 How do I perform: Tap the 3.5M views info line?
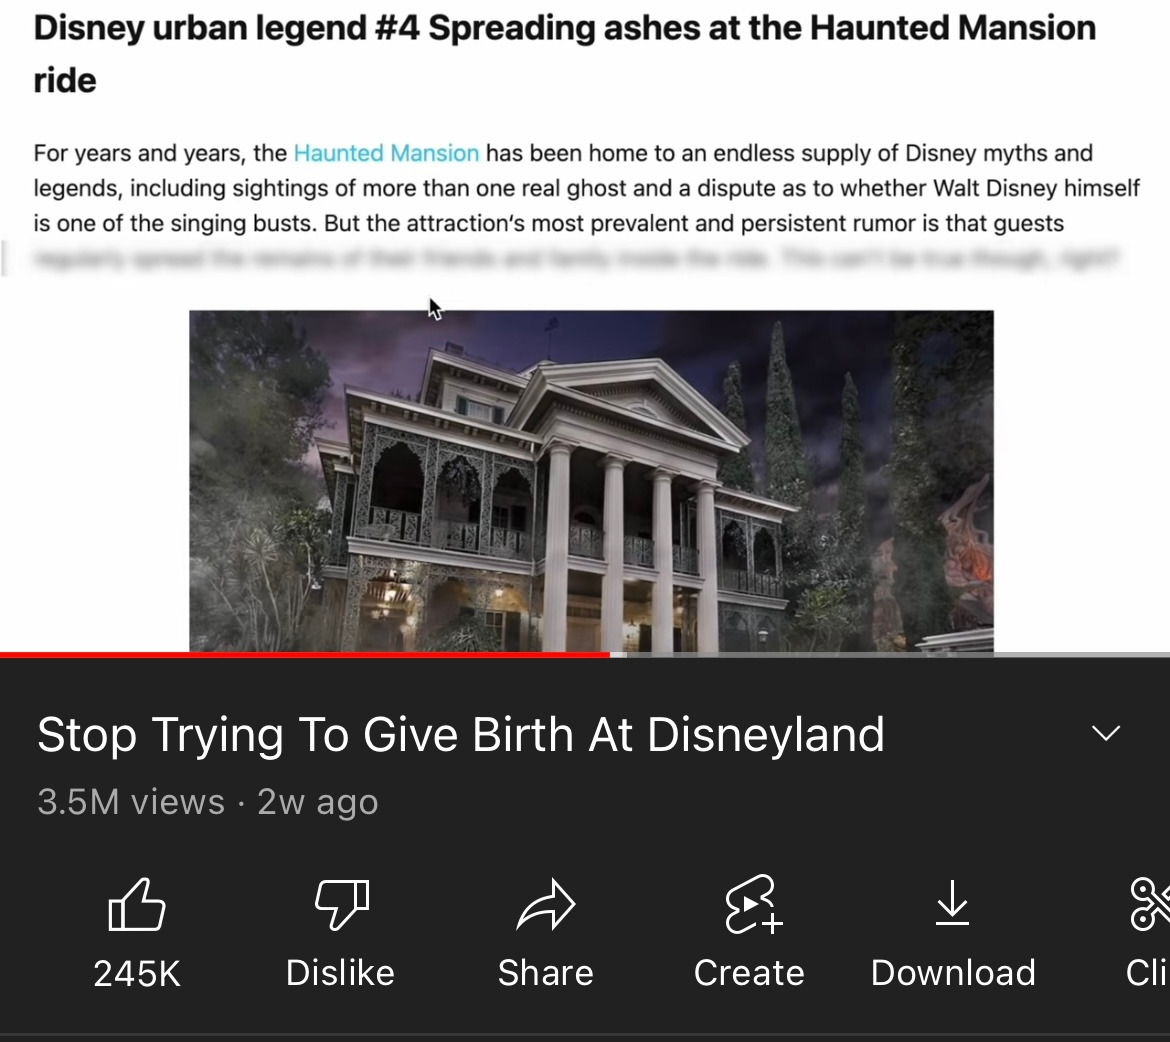(207, 802)
